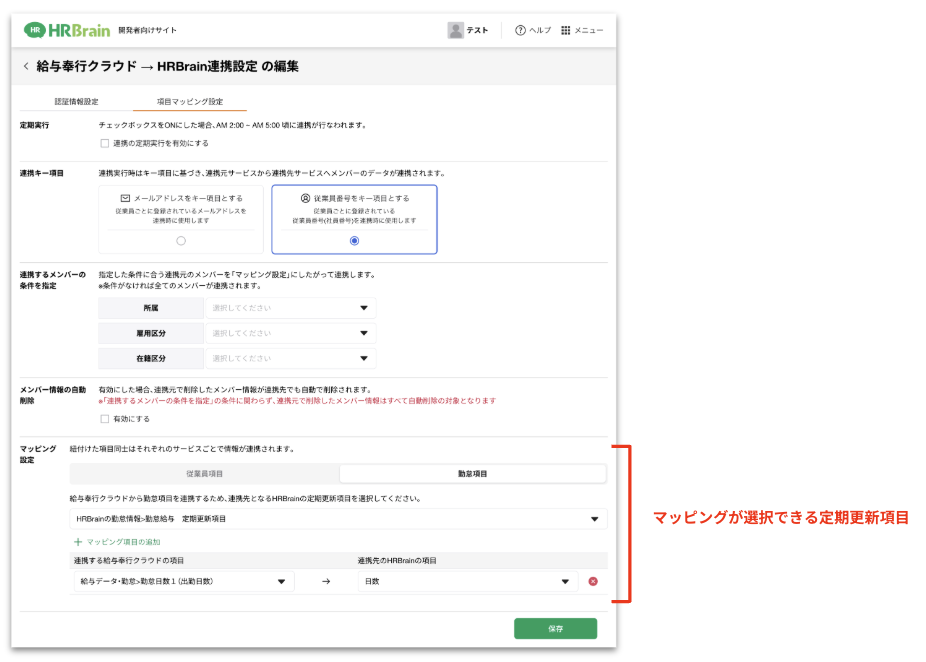Enable automatic member deletion checkbox
The width and height of the screenshot is (926, 662).
[105, 419]
